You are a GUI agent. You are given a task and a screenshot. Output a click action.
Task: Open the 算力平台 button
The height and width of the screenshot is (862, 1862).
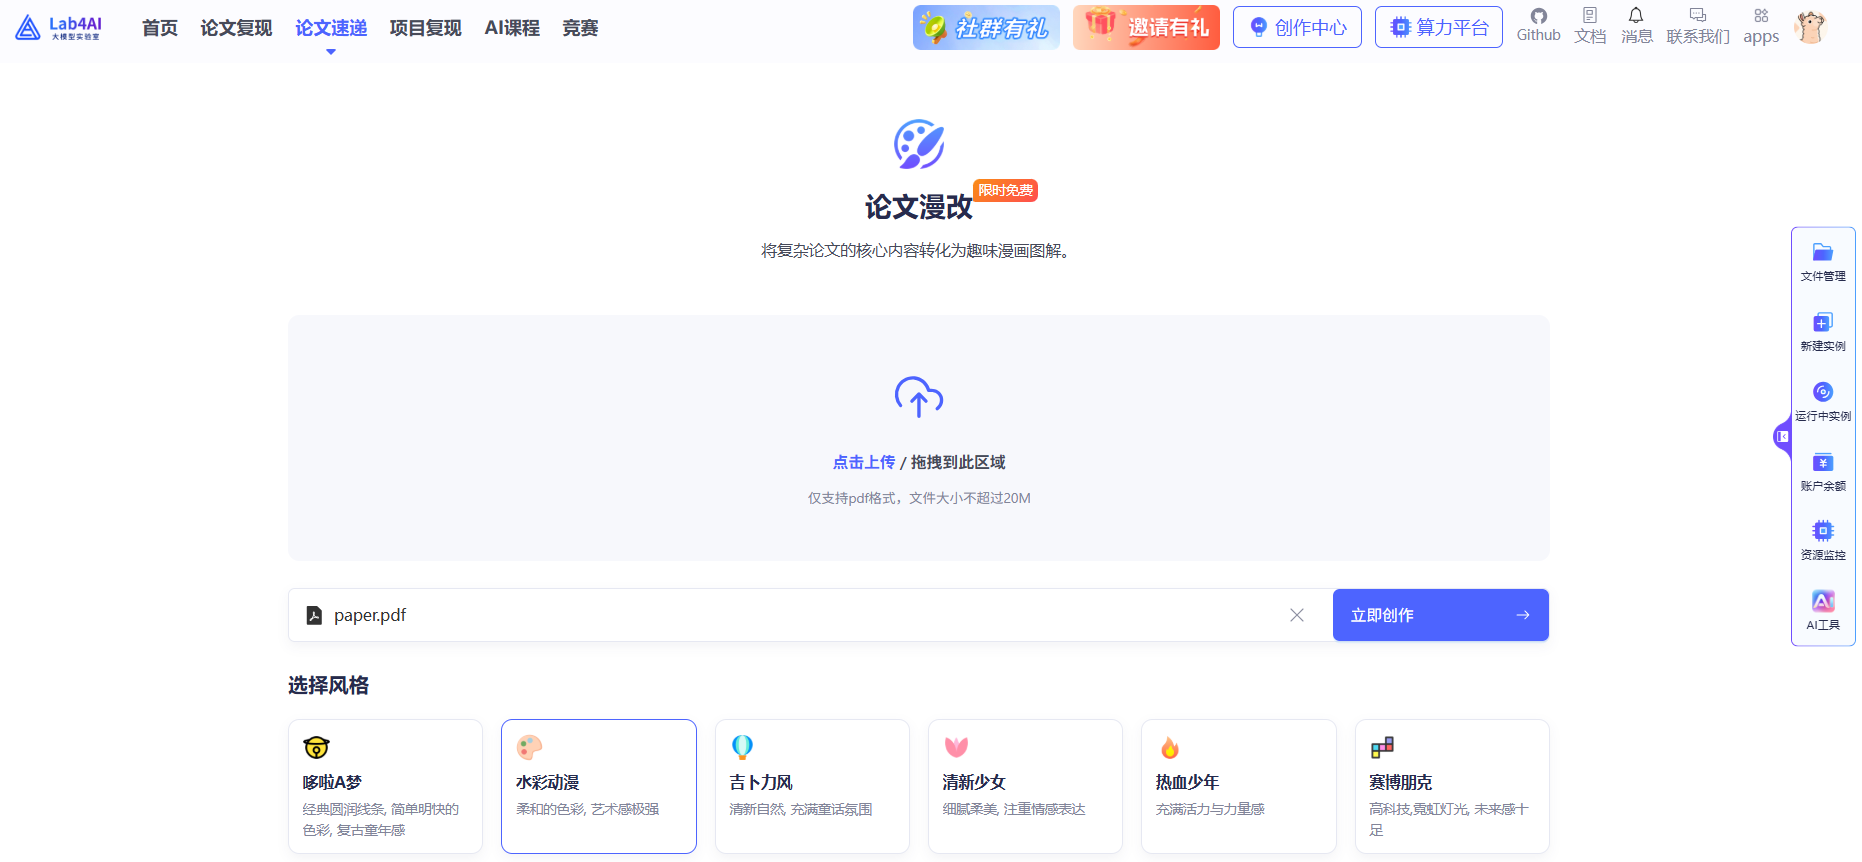pyautogui.click(x=1439, y=27)
